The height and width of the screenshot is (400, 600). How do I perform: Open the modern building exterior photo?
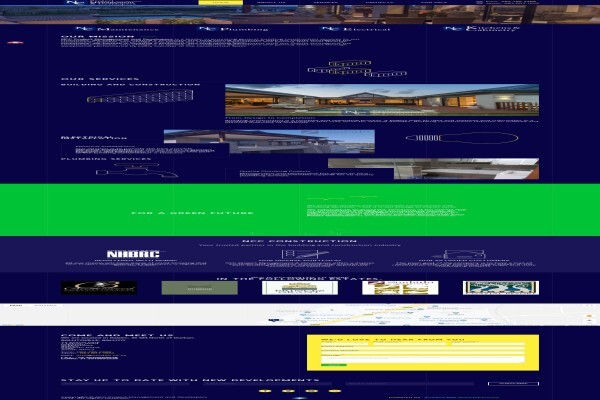(269, 142)
